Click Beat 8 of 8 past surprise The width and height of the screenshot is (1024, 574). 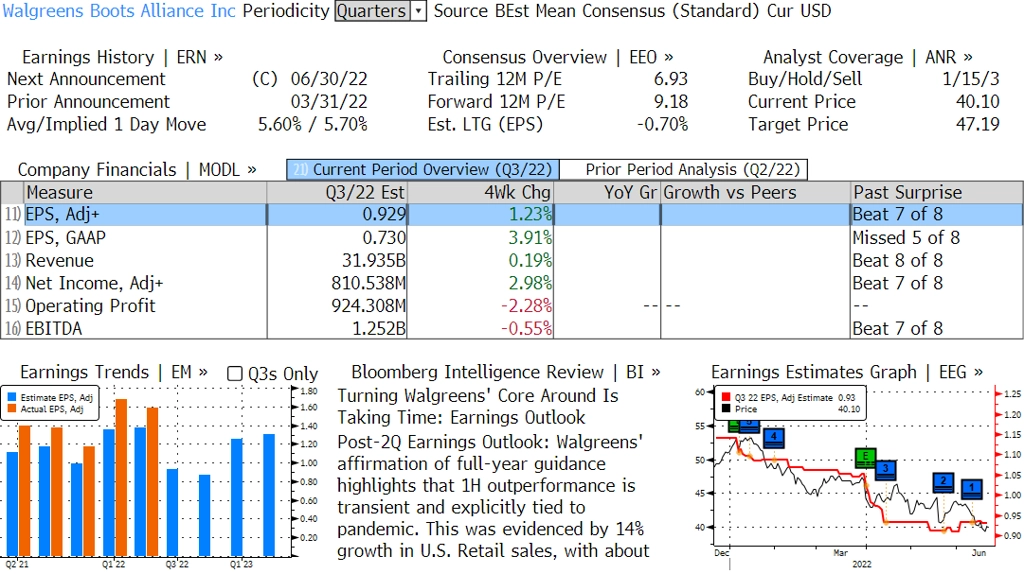(x=898, y=261)
